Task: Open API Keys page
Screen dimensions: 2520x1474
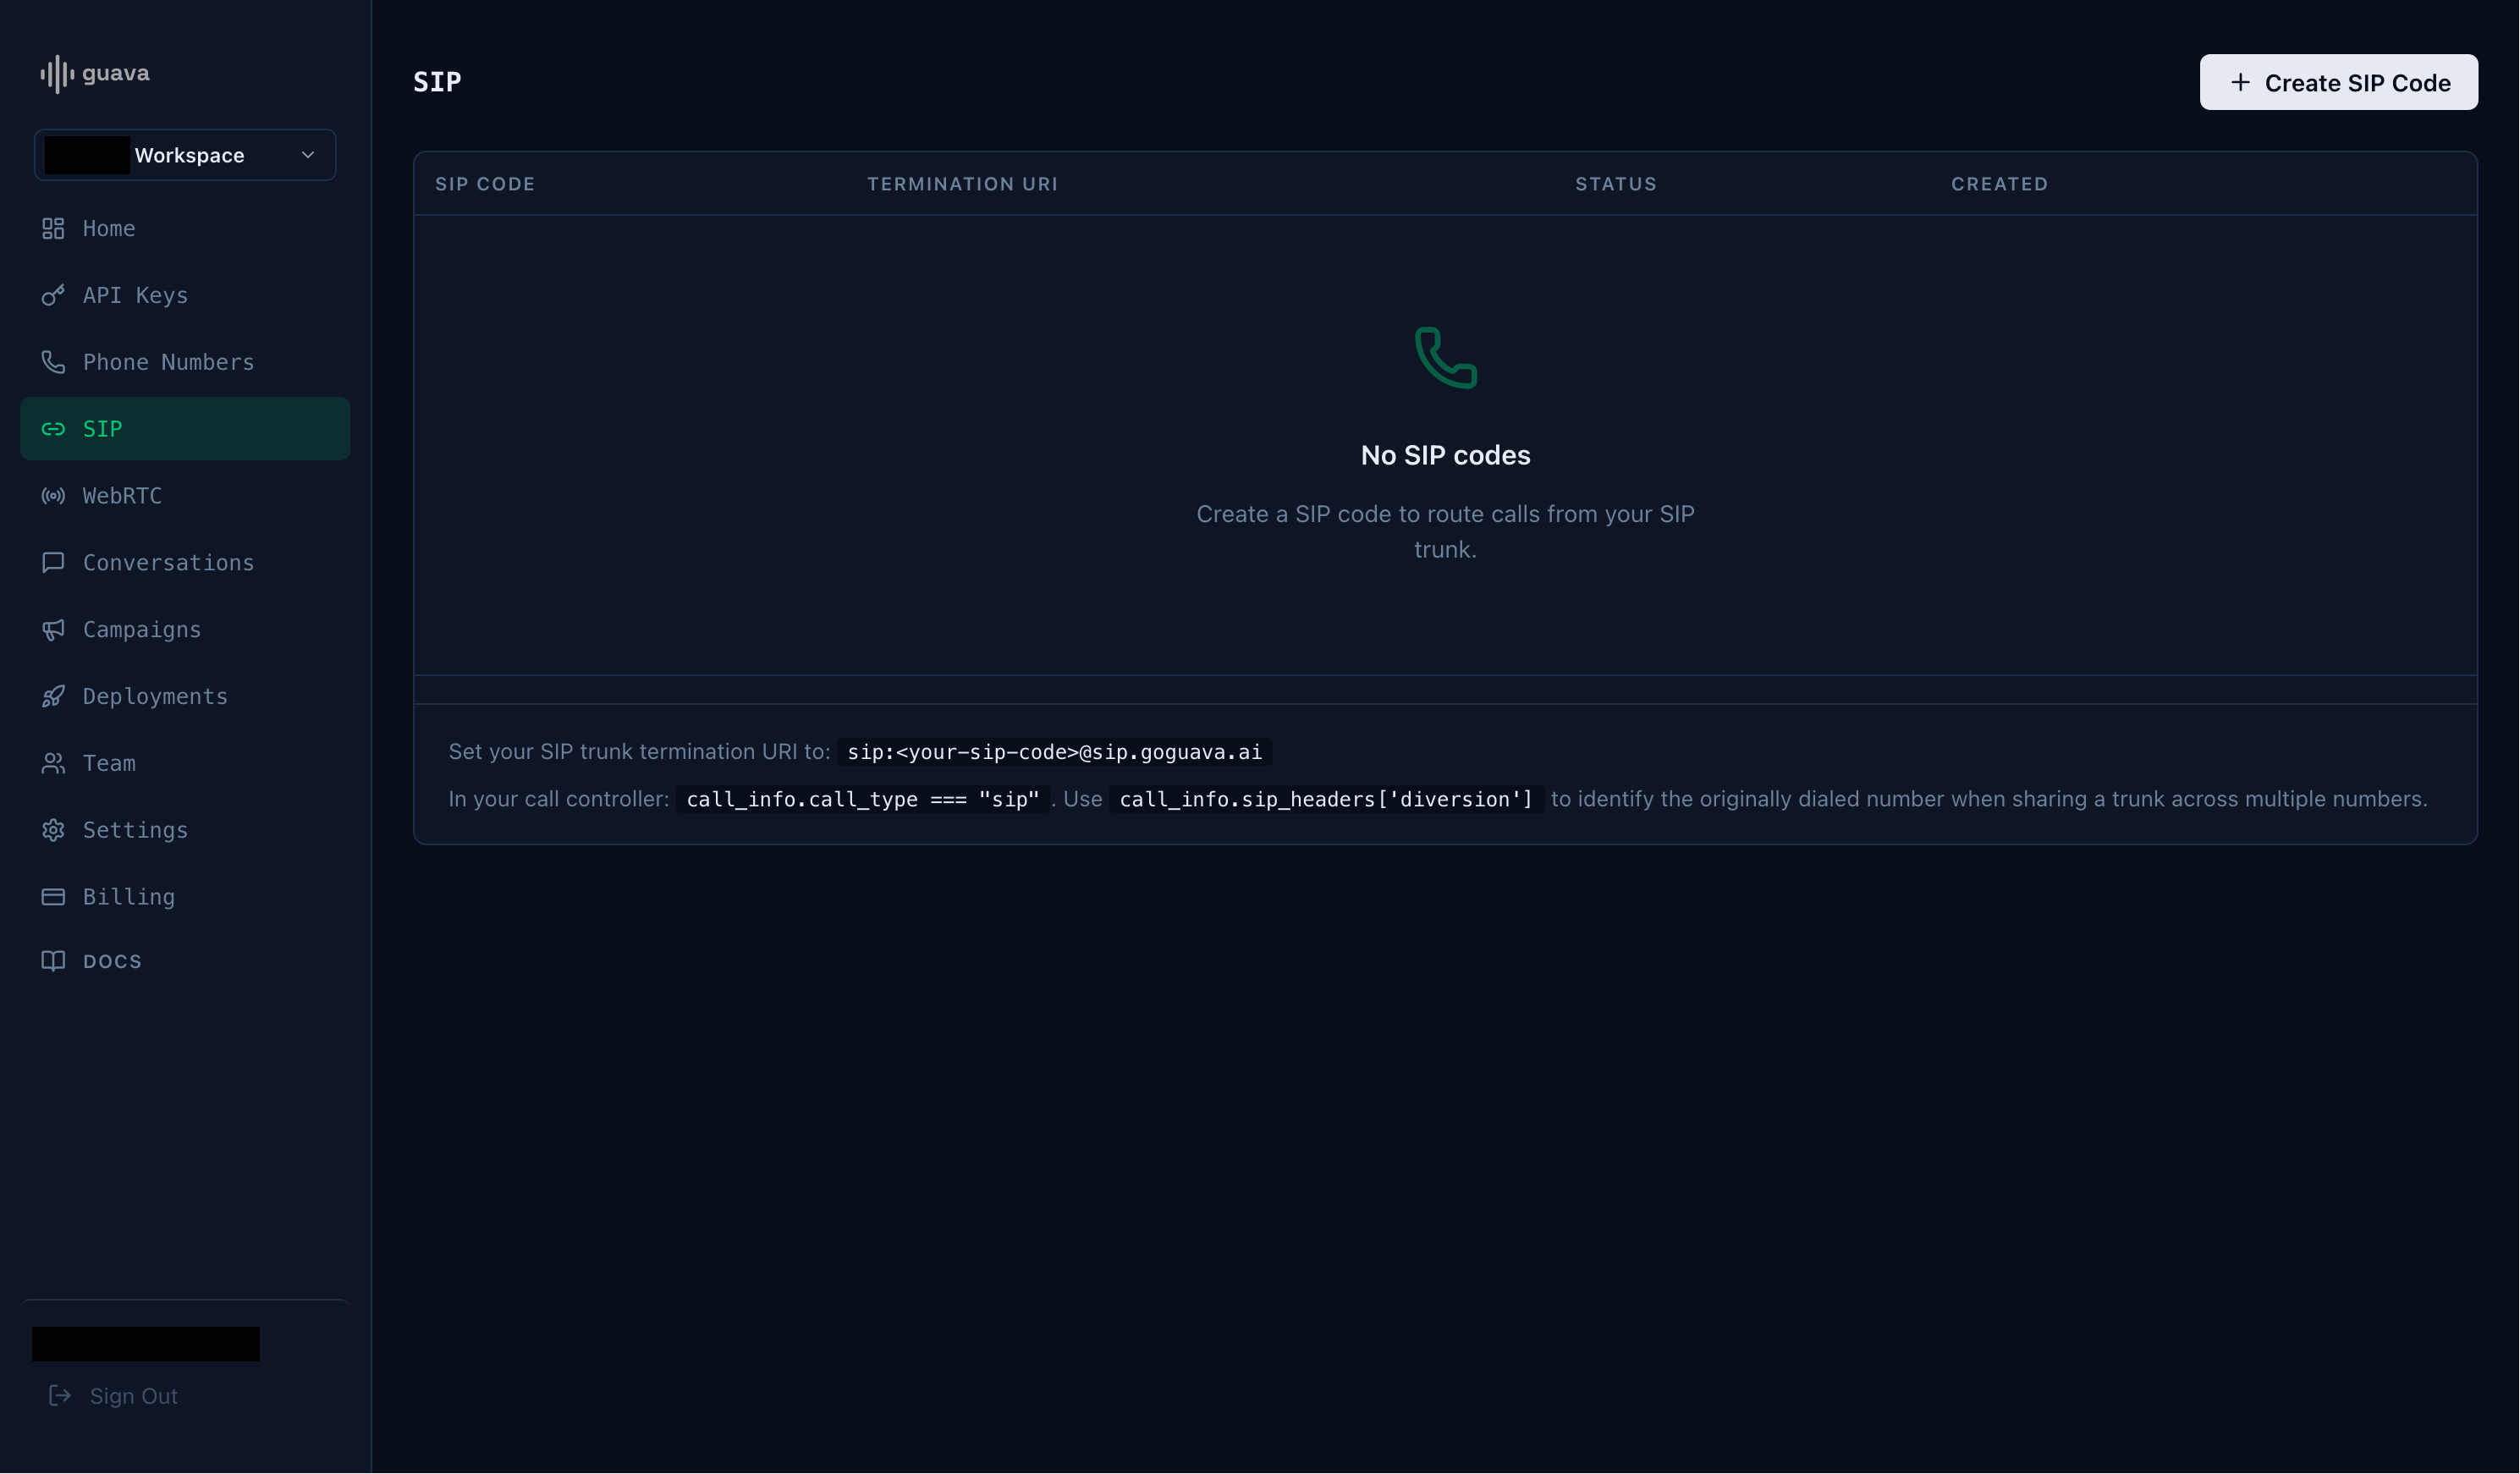Action: pos(185,296)
